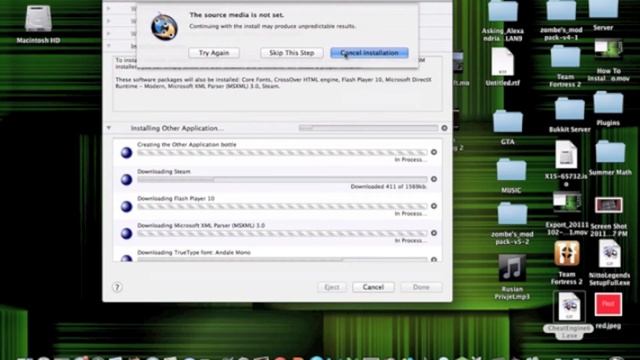Select the How To Instal movie file
This screenshot has height=360, width=640.
608,50
